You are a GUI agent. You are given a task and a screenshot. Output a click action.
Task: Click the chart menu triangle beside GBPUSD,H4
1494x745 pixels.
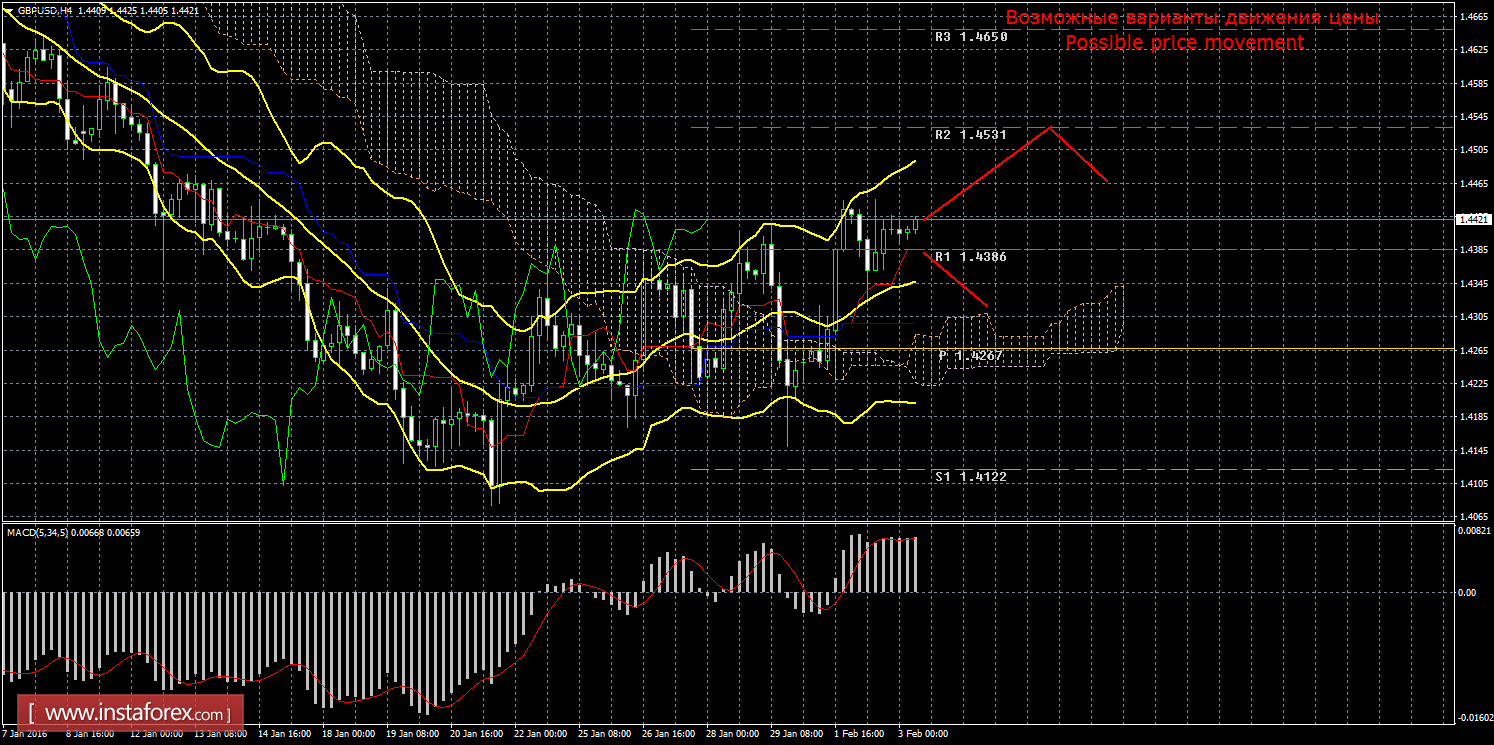(x=10, y=10)
